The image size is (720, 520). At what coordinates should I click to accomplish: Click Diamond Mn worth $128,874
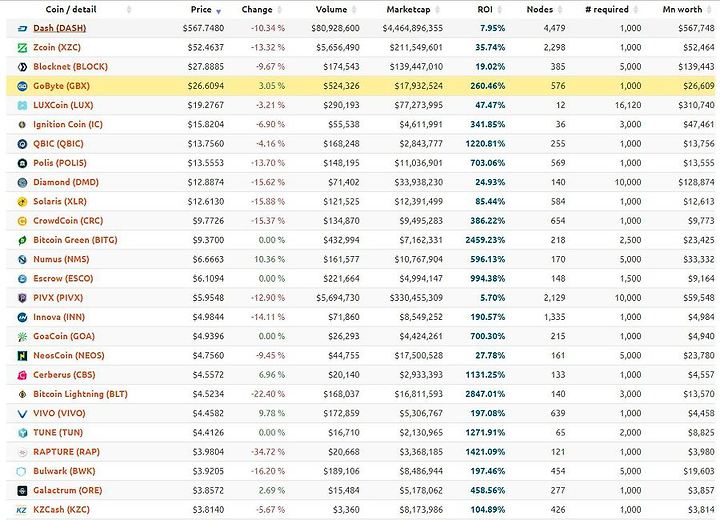[x=696, y=183]
